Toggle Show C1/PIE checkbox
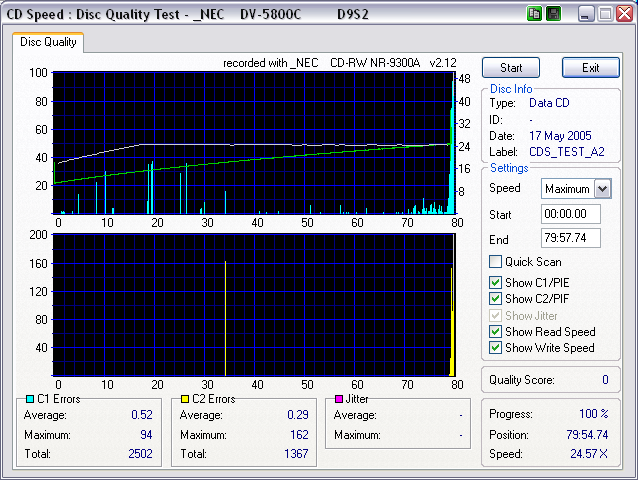The image size is (638, 480). (x=495, y=282)
